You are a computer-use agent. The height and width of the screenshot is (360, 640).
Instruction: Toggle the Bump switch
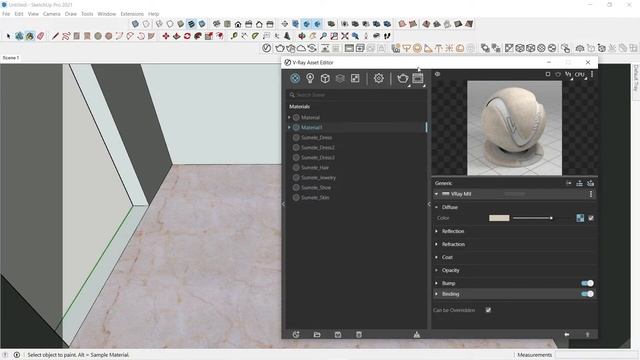587,283
